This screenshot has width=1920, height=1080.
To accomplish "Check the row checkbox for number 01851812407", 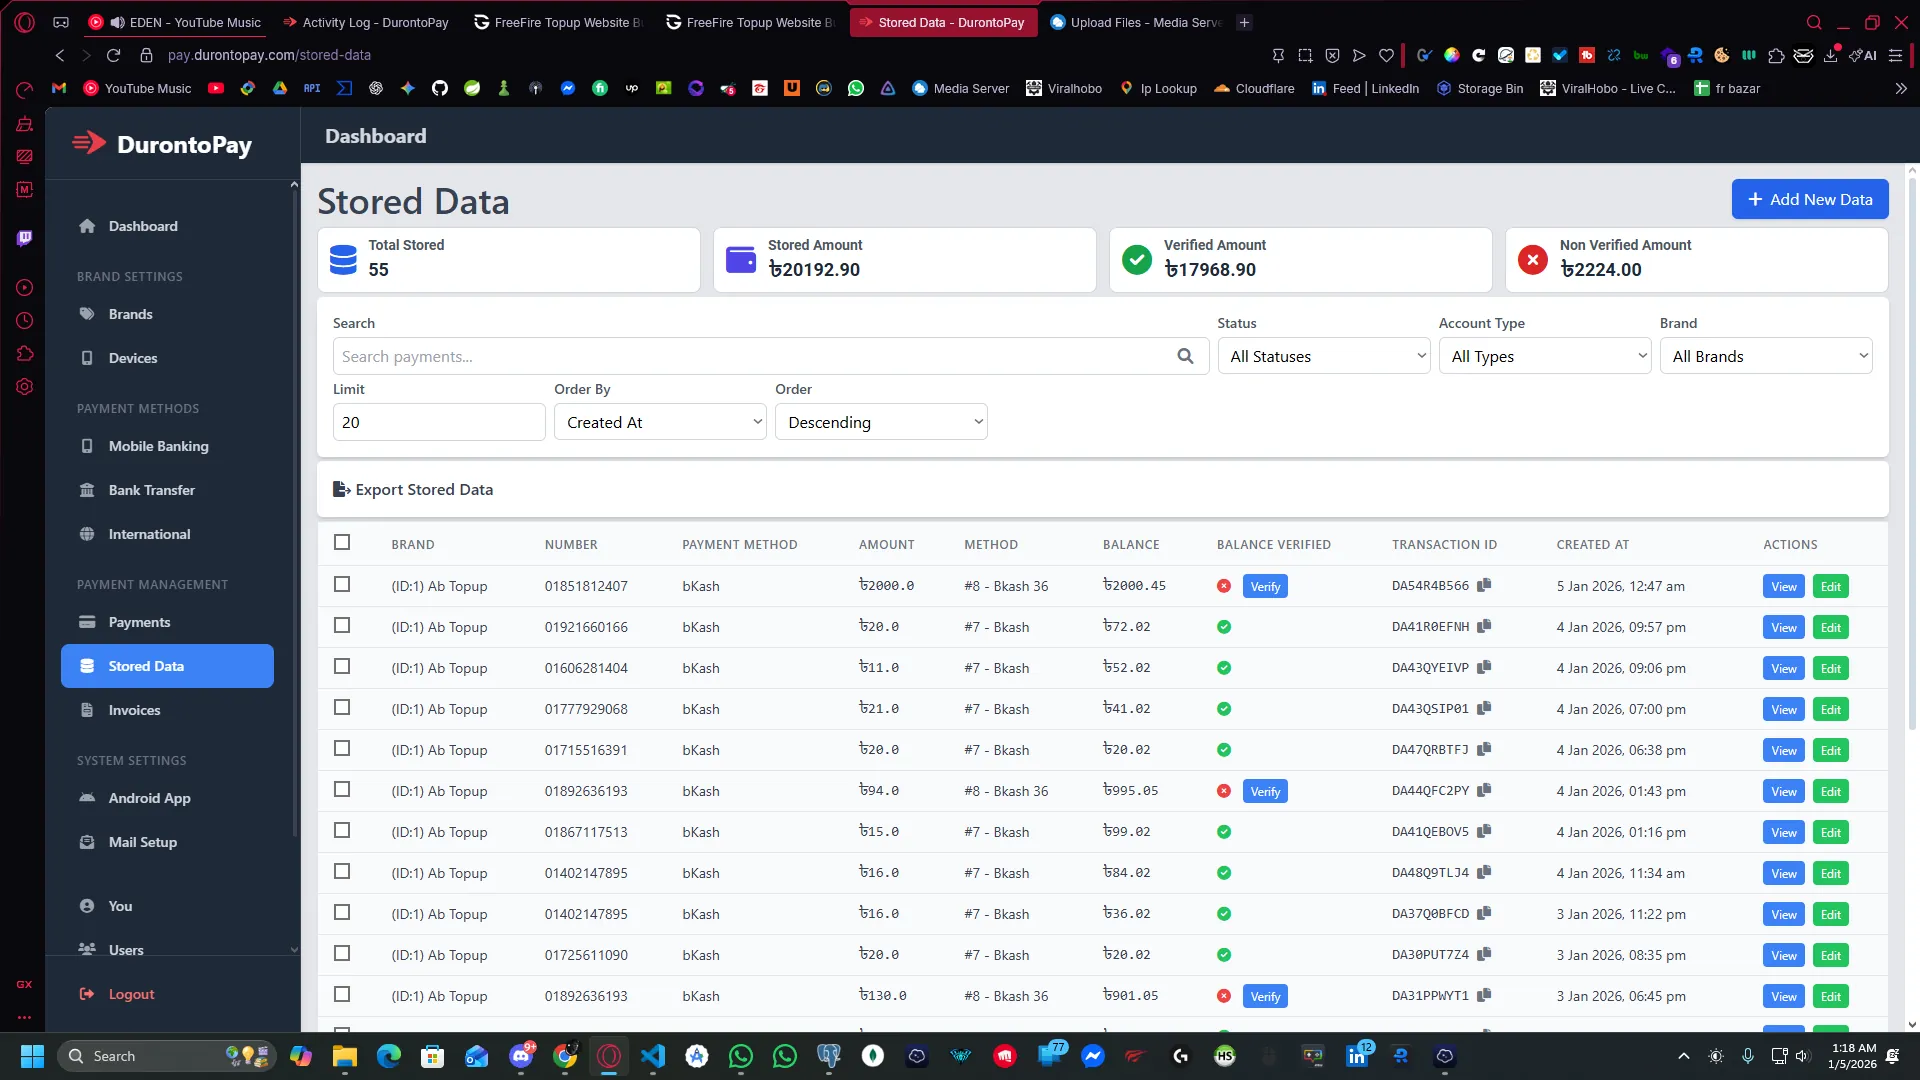I will point(342,584).
